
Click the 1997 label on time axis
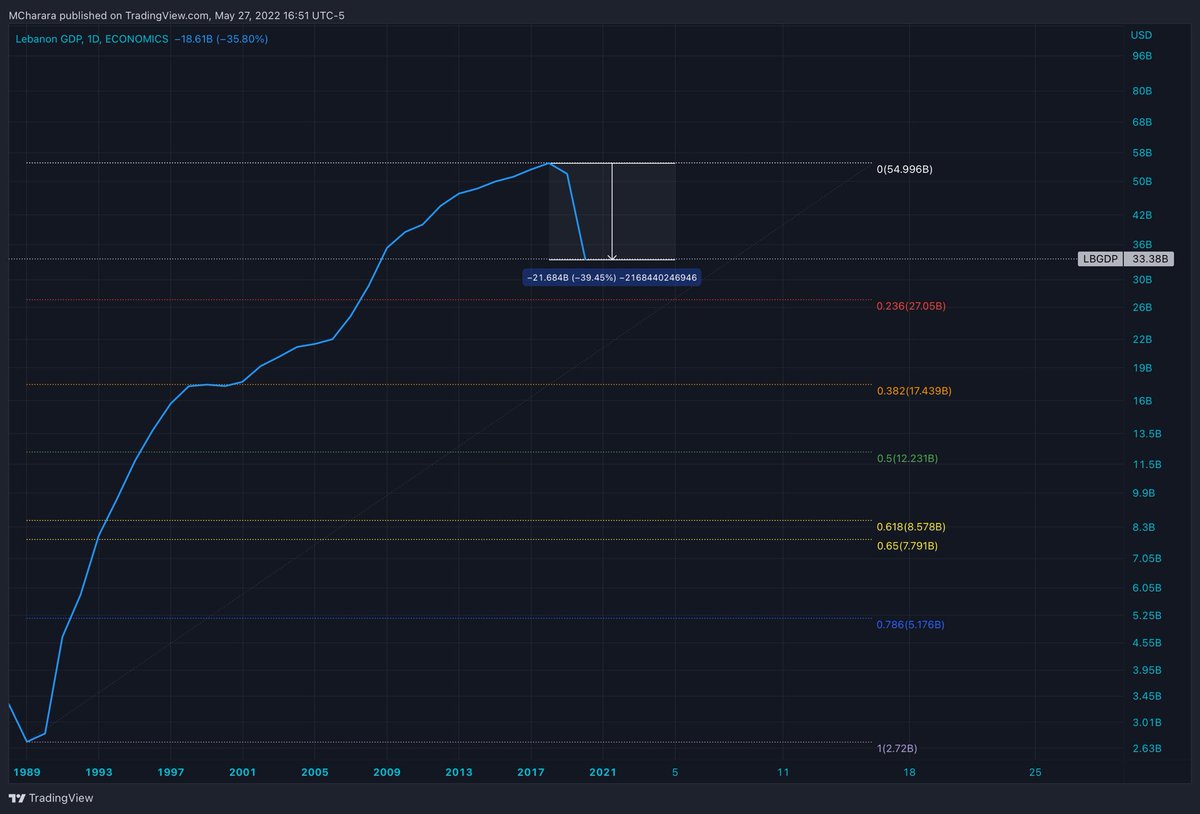[x=170, y=772]
